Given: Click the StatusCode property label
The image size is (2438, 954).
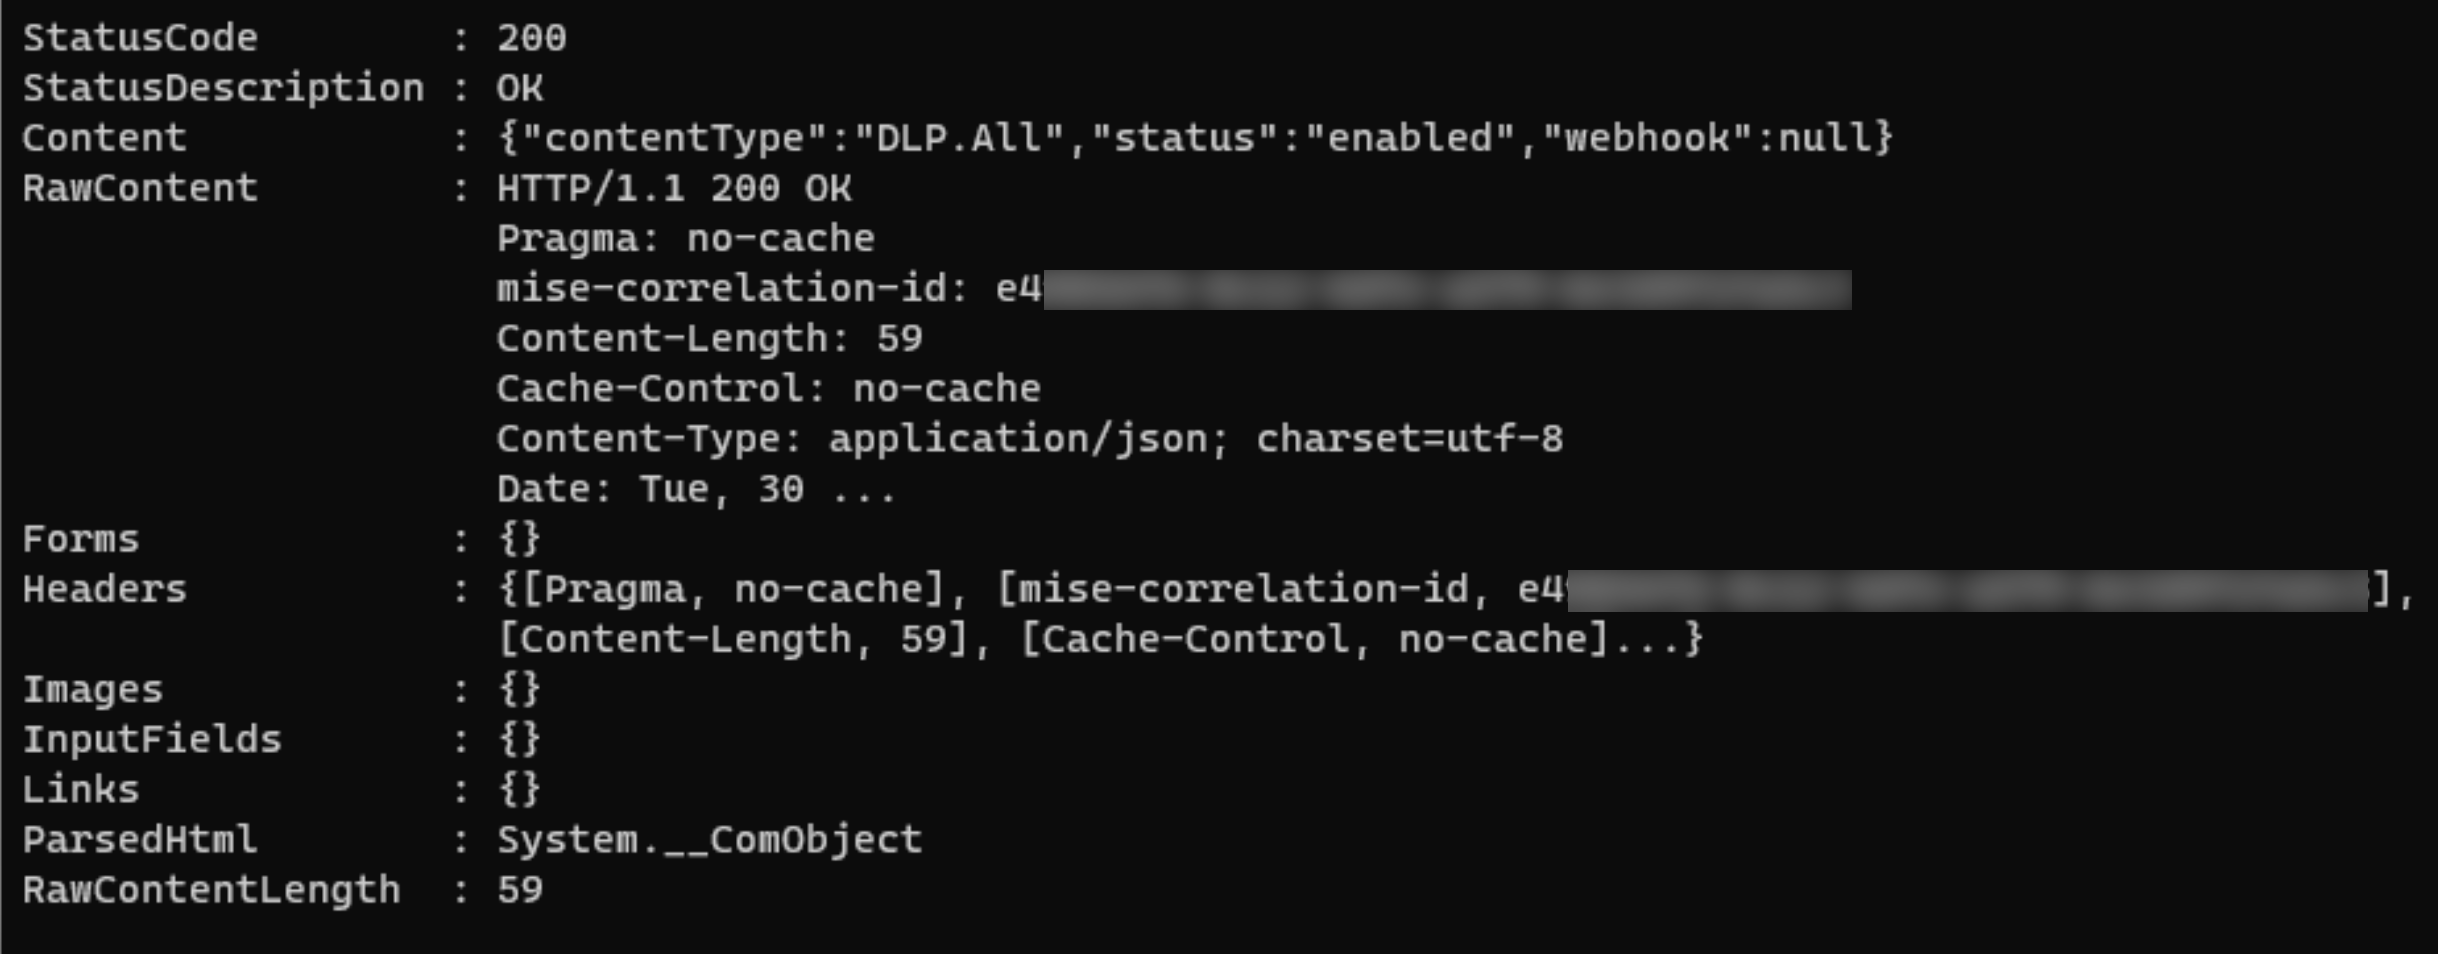Looking at the screenshot, I should (140, 38).
